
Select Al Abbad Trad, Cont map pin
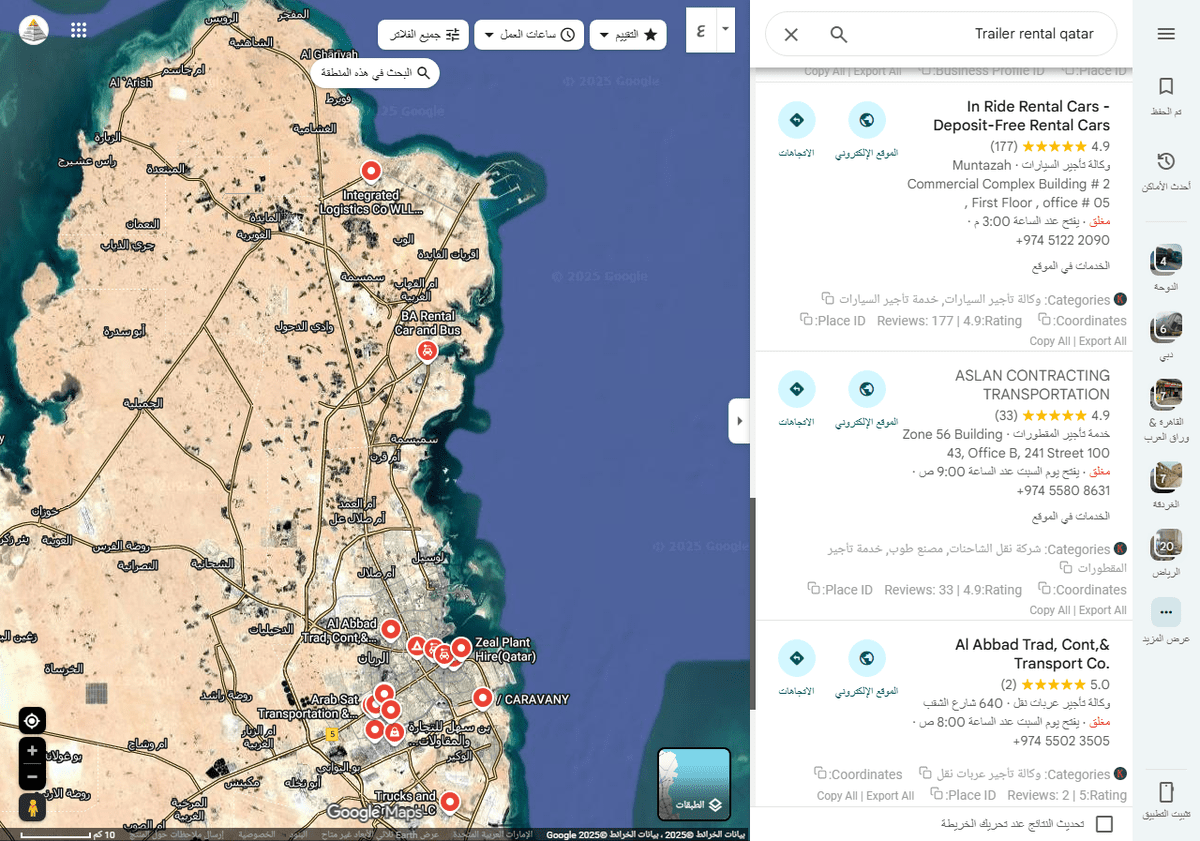click(391, 629)
